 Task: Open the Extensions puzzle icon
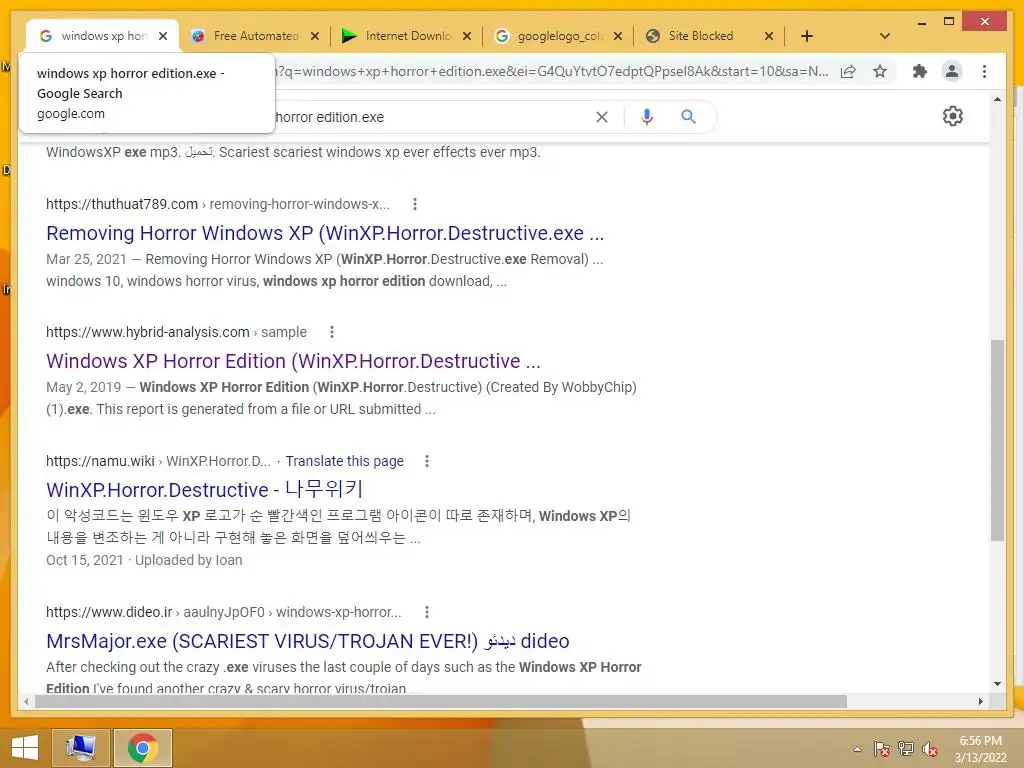coord(920,71)
